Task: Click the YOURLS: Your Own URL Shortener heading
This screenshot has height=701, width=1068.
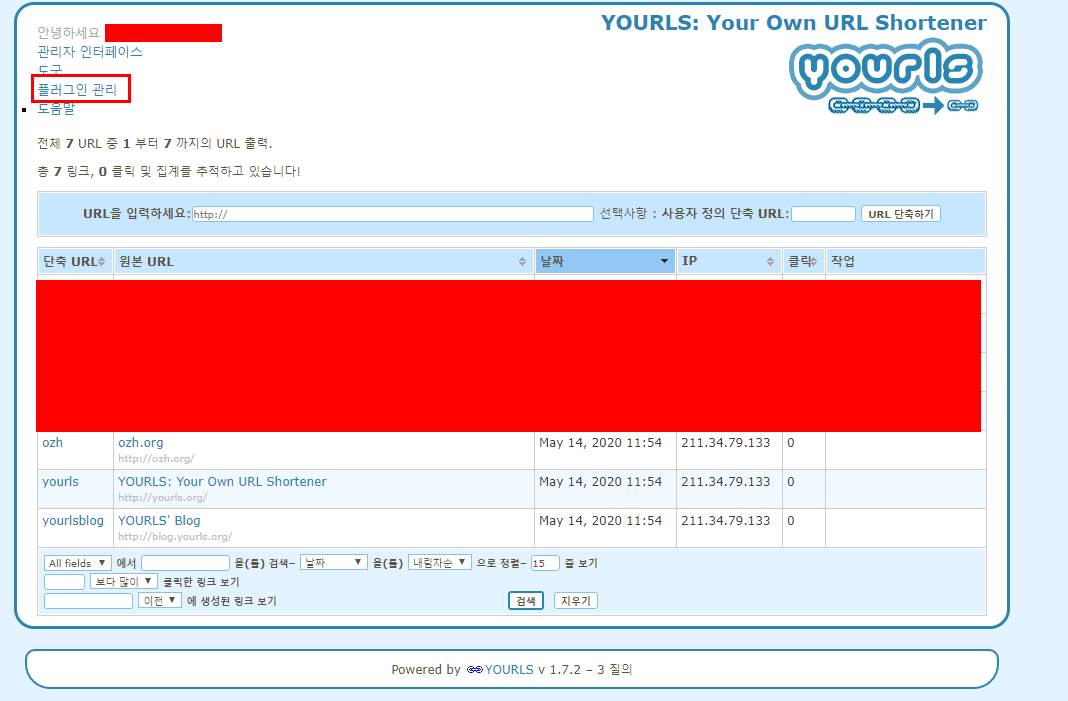Action: (794, 22)
